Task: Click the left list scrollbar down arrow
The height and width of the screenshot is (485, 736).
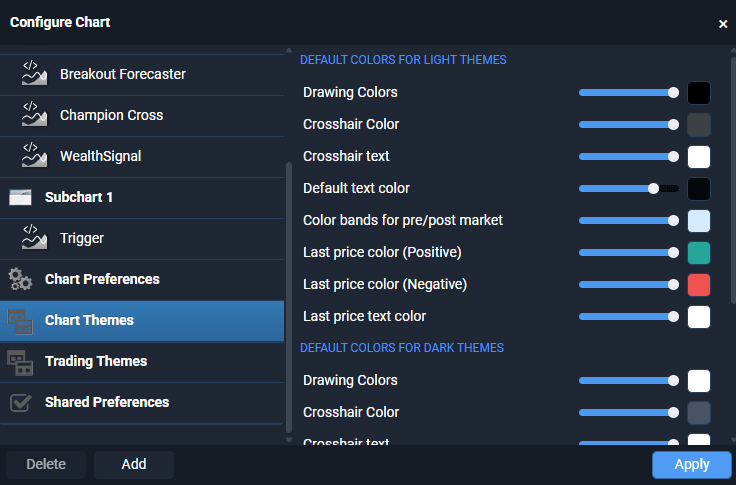Action: 289,440
